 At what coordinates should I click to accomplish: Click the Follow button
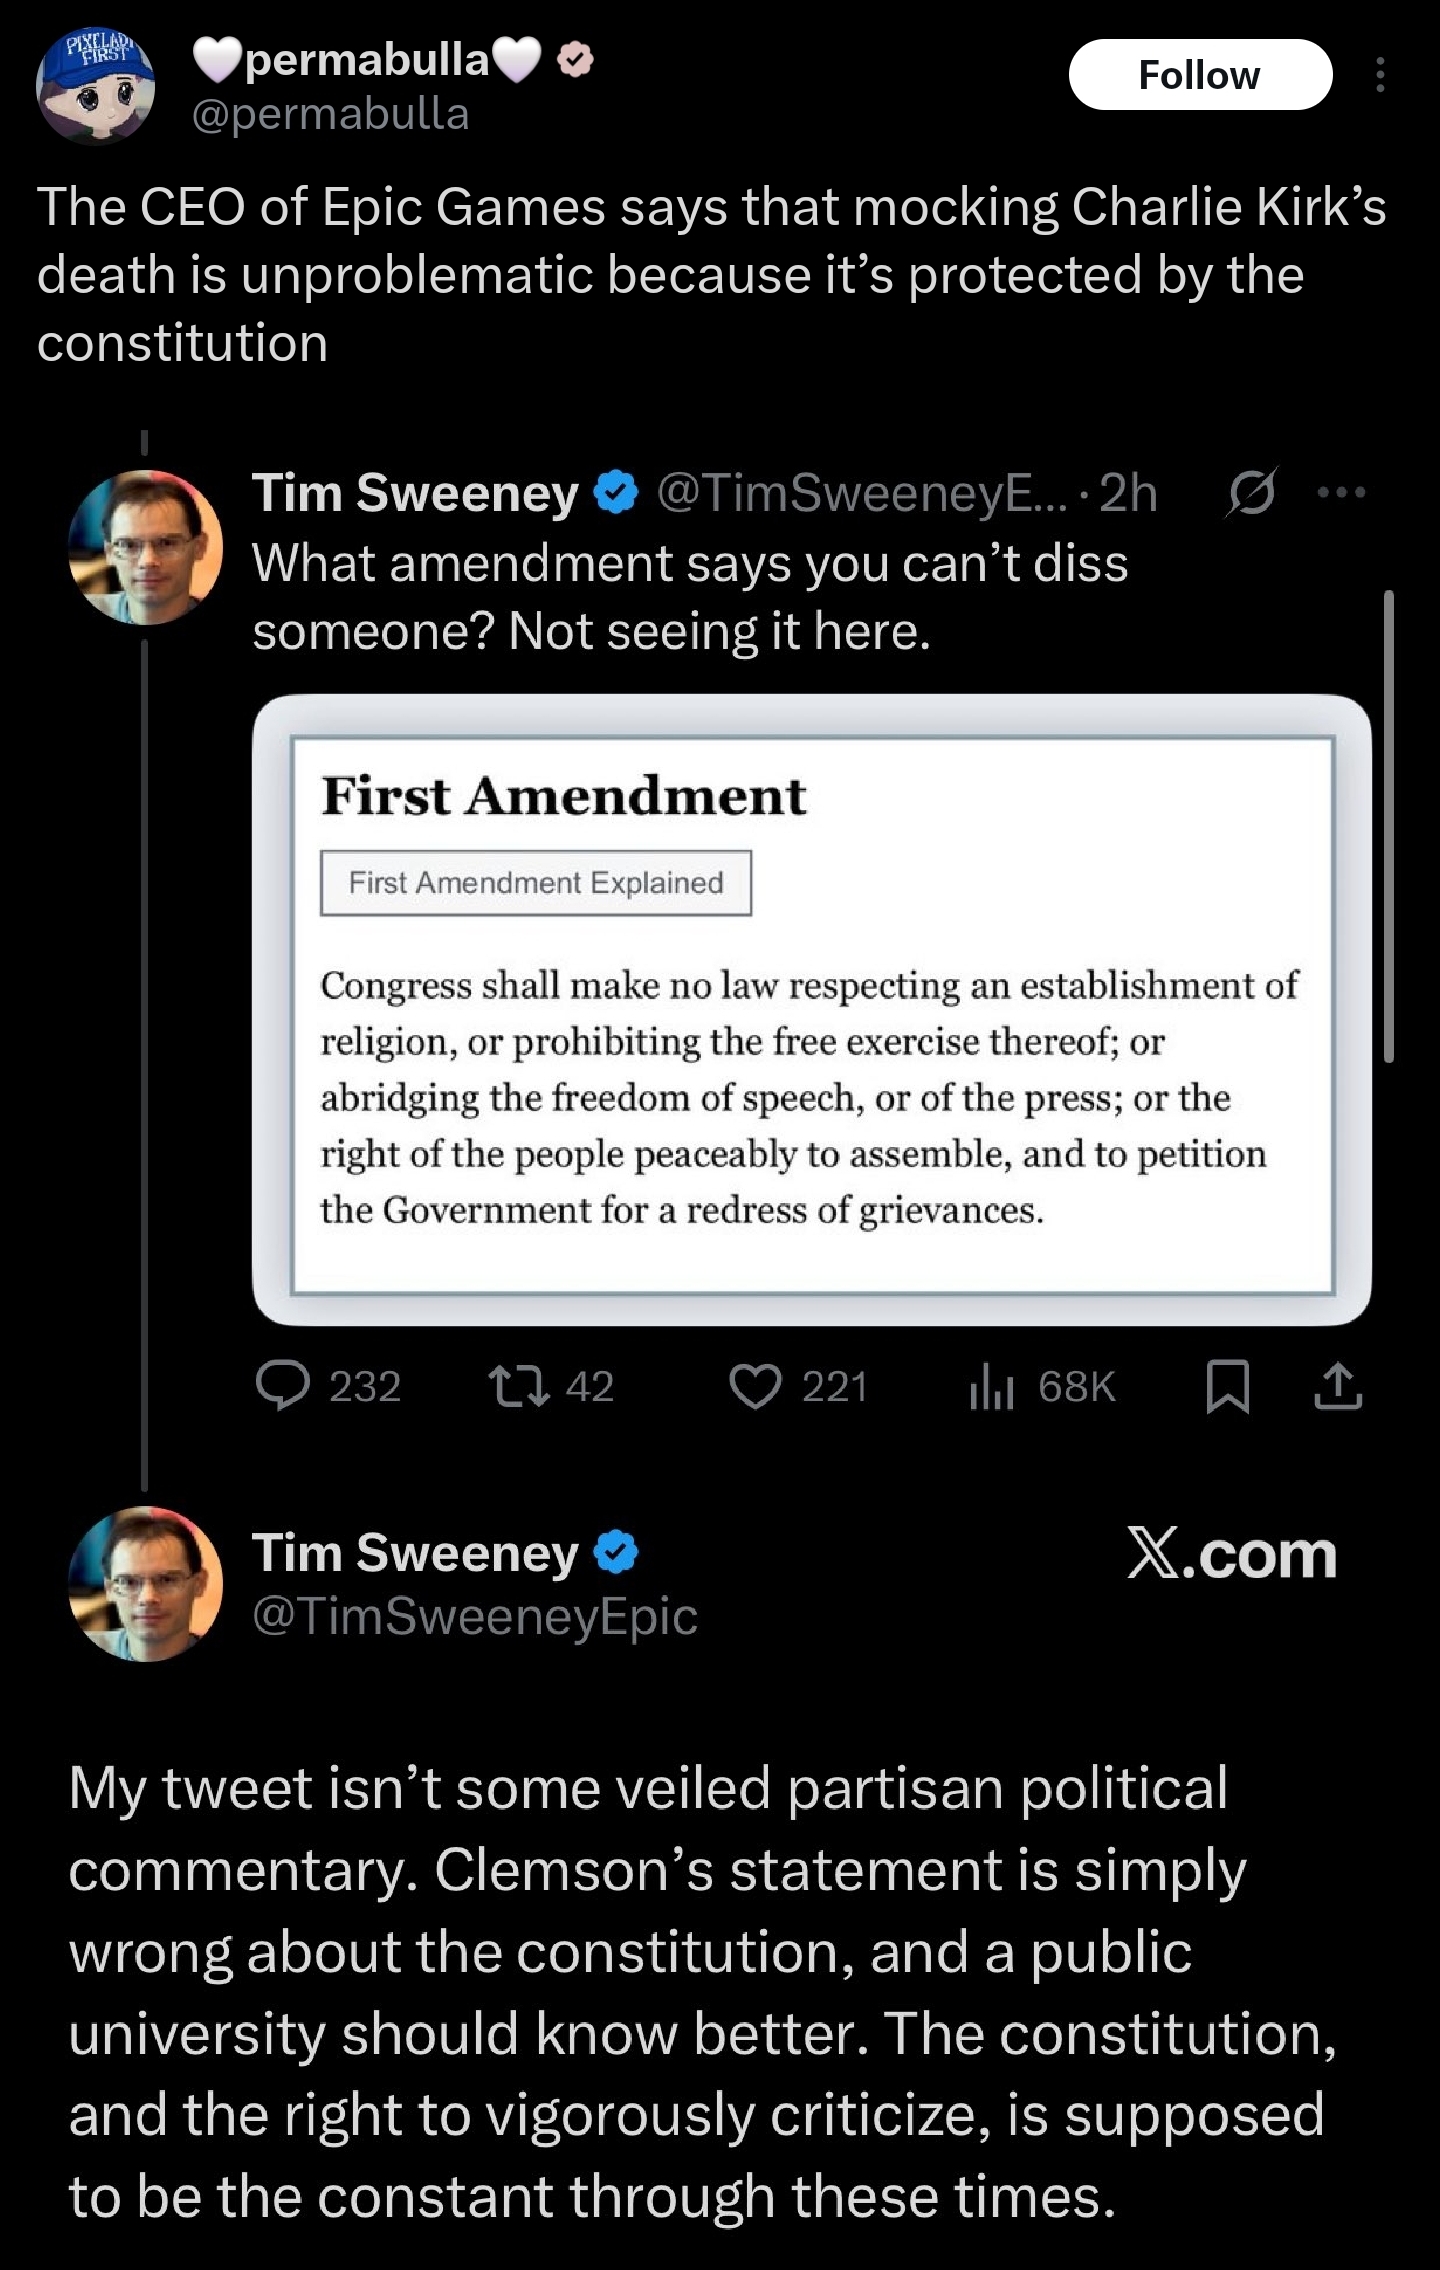pyautogui.click(x=1199, y=75)
